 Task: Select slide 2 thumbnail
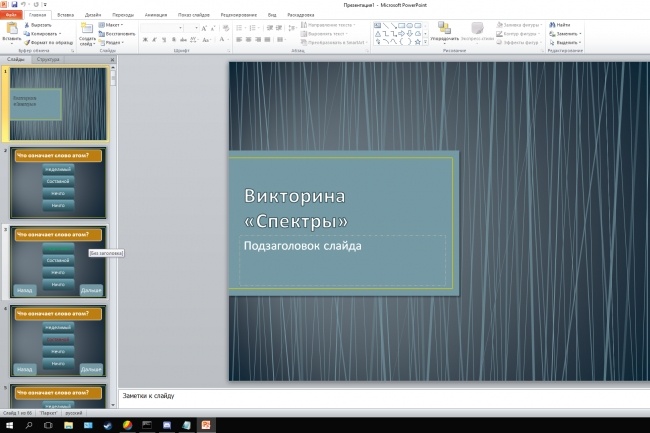[x=58, y=183]
